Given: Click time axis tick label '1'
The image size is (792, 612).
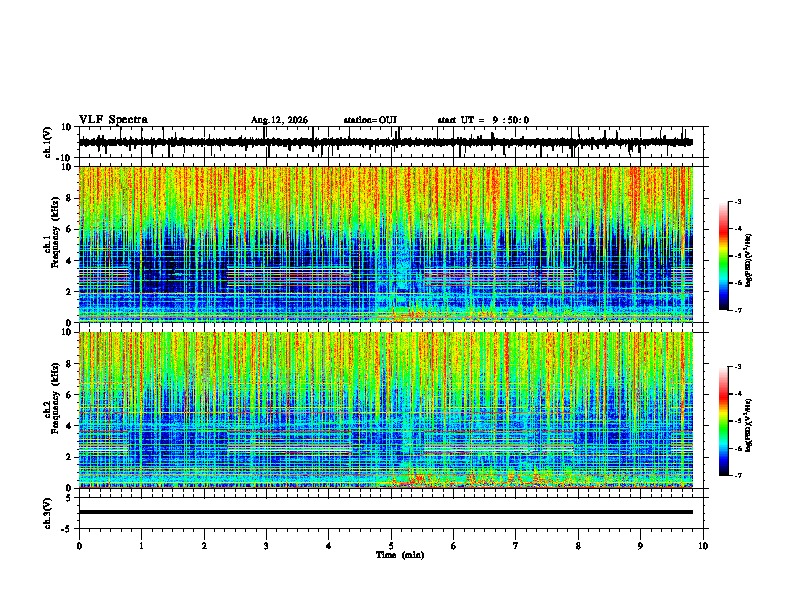Looking at the screenshot, I should (141, 546).
